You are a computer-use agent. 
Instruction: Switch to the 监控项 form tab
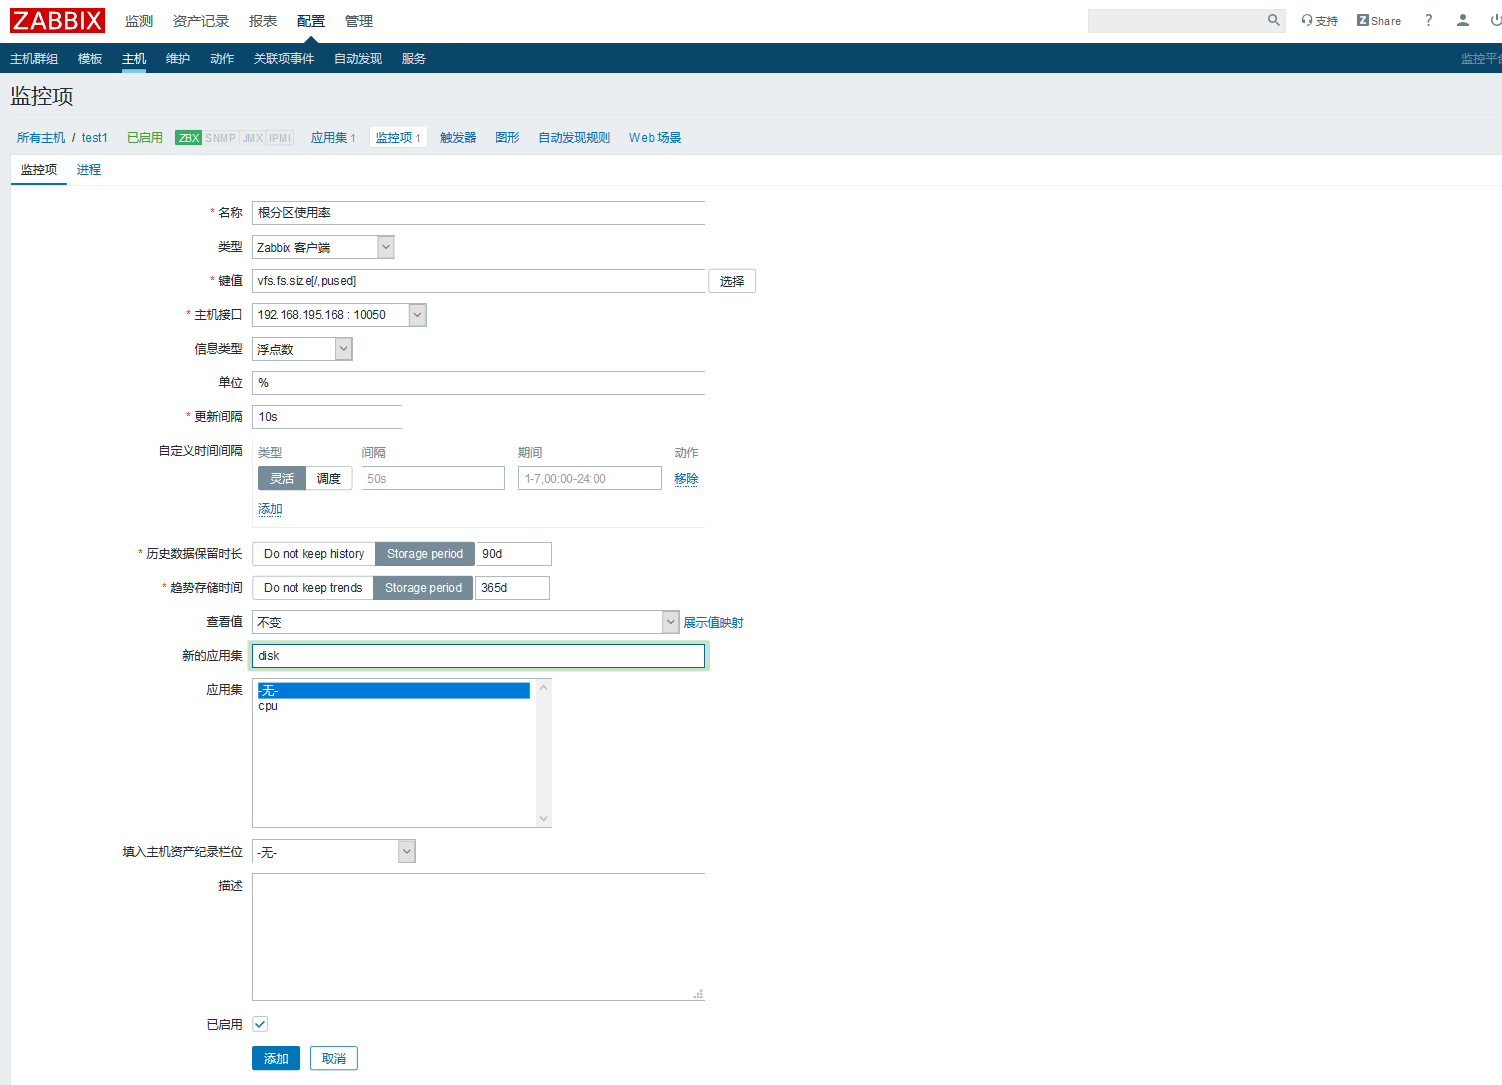(x=39, y=170)
